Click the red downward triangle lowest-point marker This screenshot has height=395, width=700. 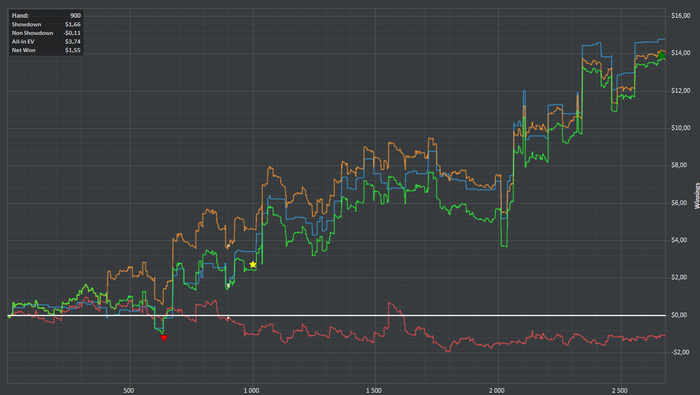pos(164,338)
